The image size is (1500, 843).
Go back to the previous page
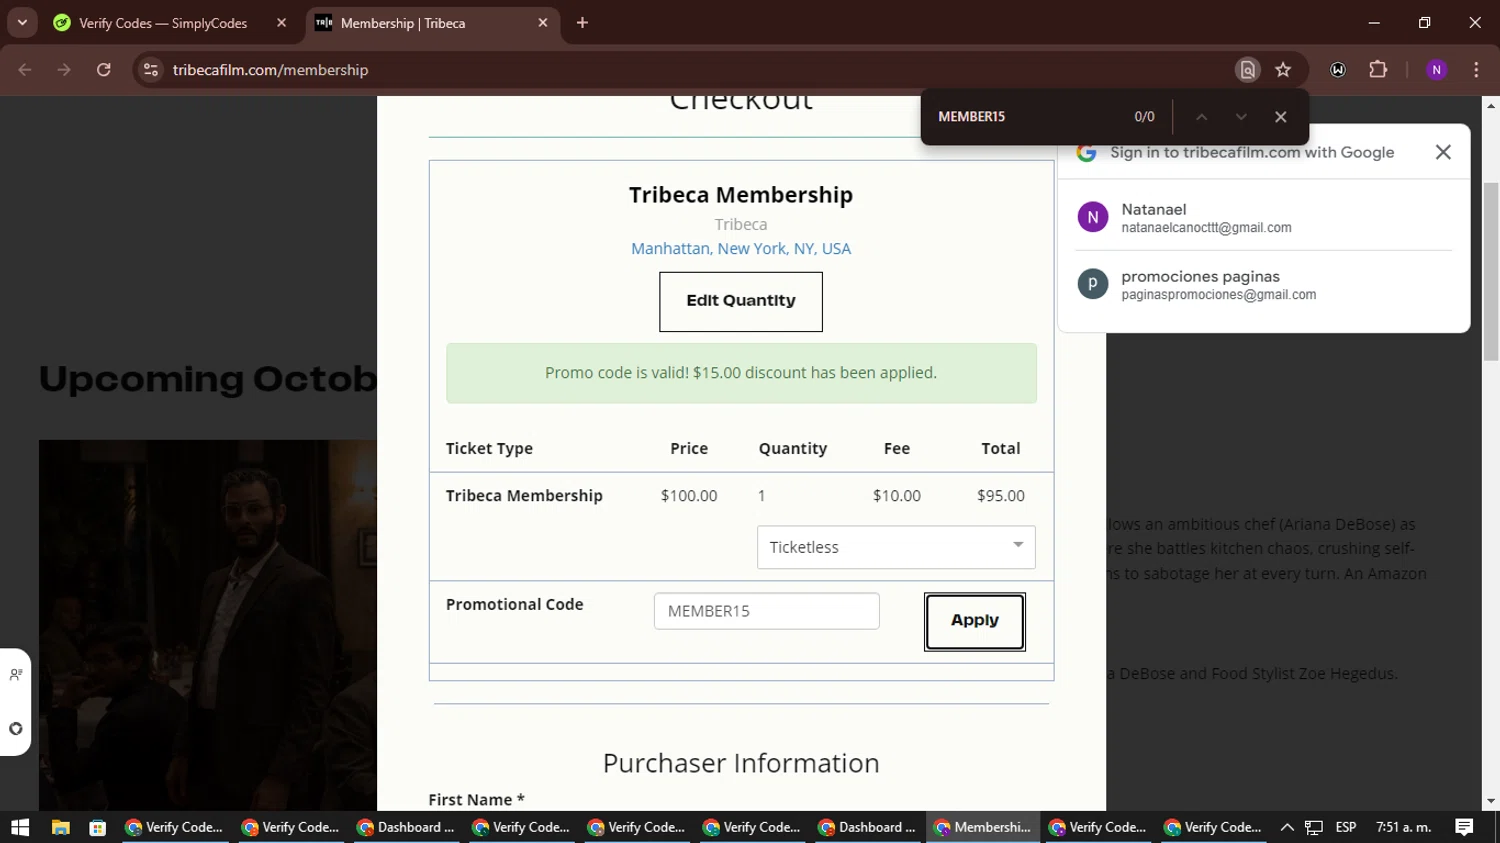tap(25, 70)
